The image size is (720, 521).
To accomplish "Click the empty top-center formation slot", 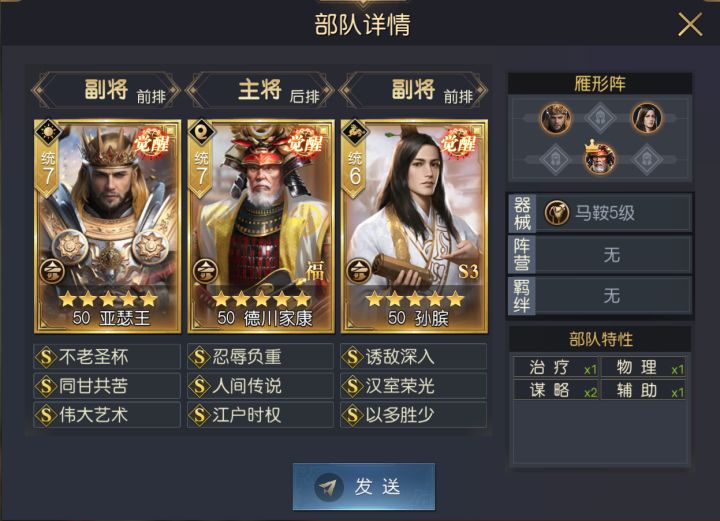I will pos(600,118).
